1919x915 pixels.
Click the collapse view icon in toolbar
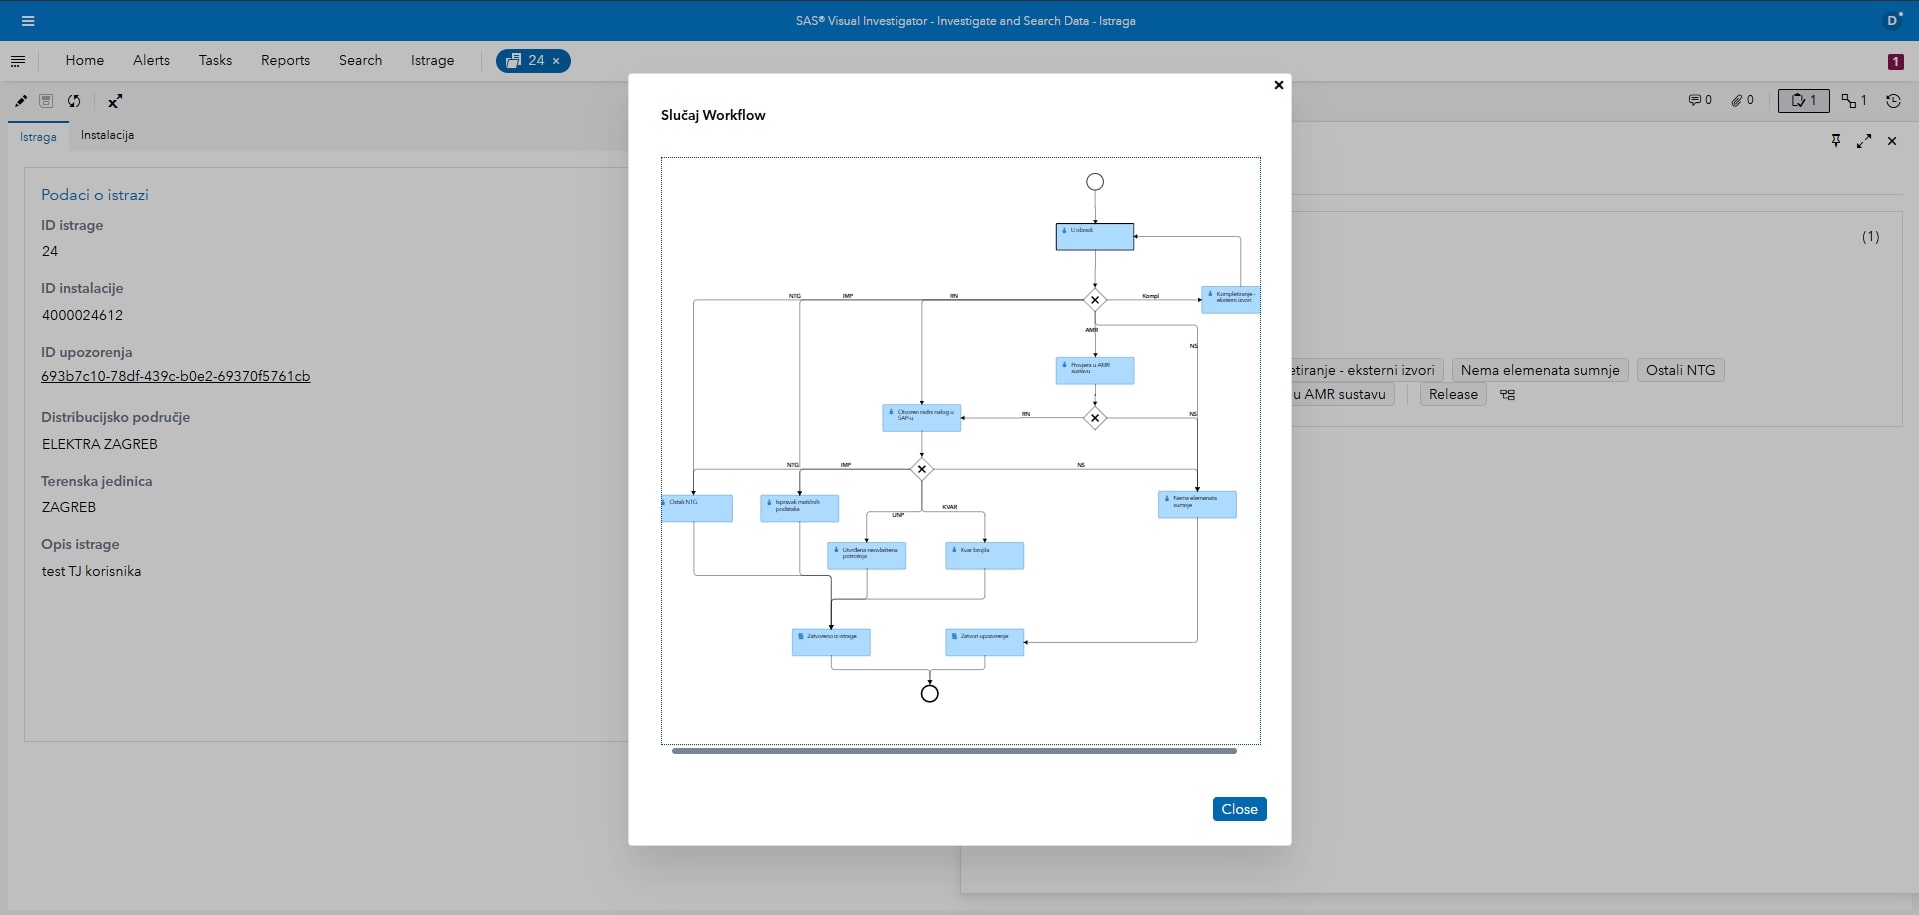(115, 101)
